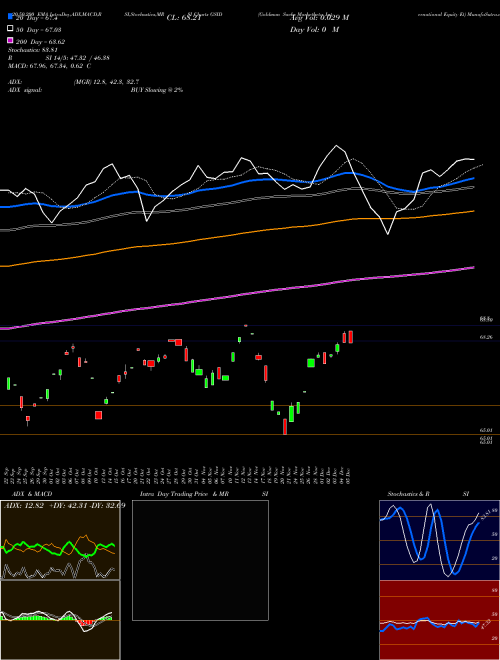Click the 'Stochastics & R' panel title

pos(408,494)
